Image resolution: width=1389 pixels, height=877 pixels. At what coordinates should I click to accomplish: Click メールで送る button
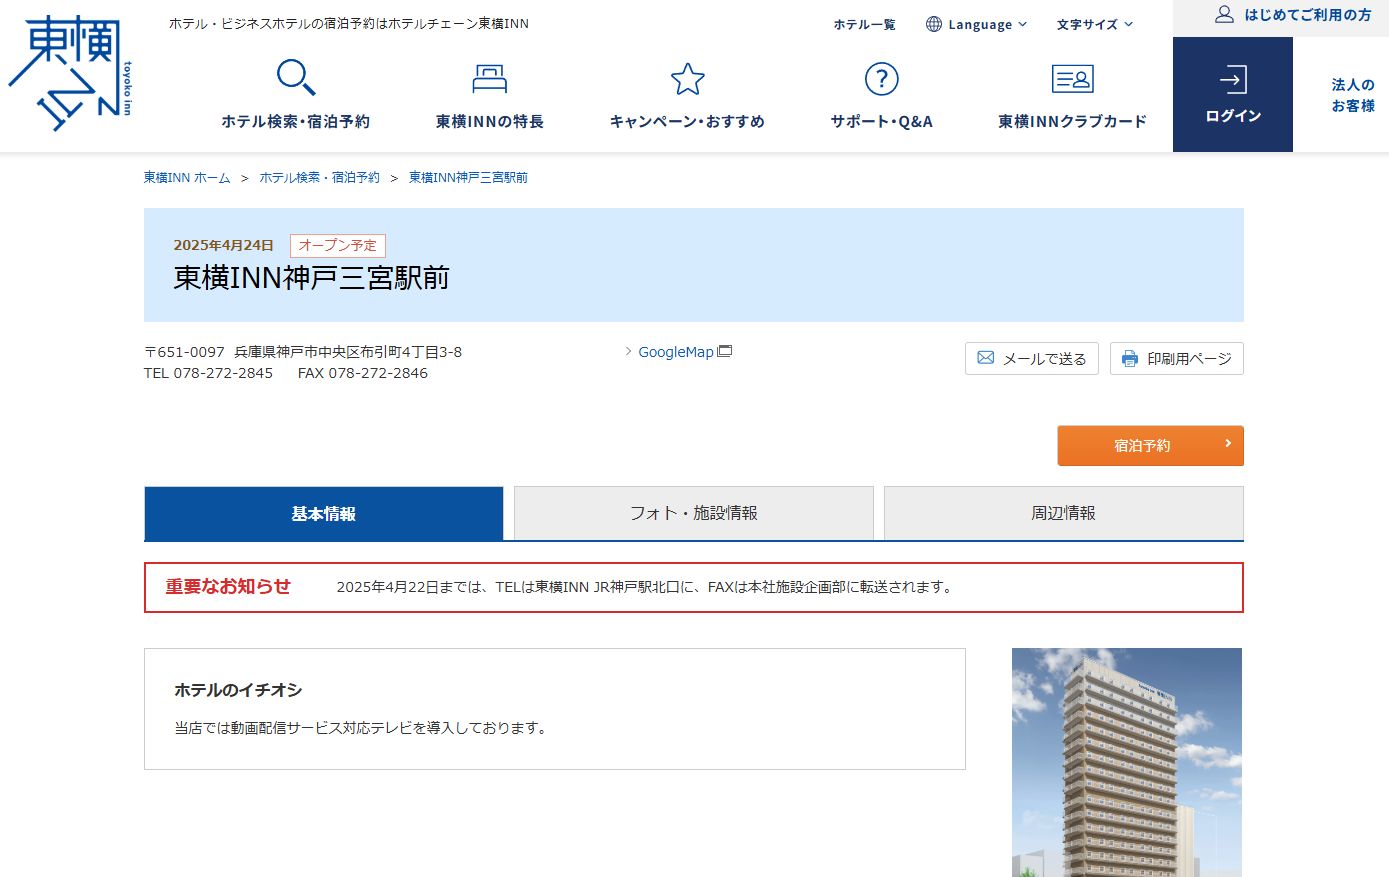pyautogui.click(x=1032, y=359)
